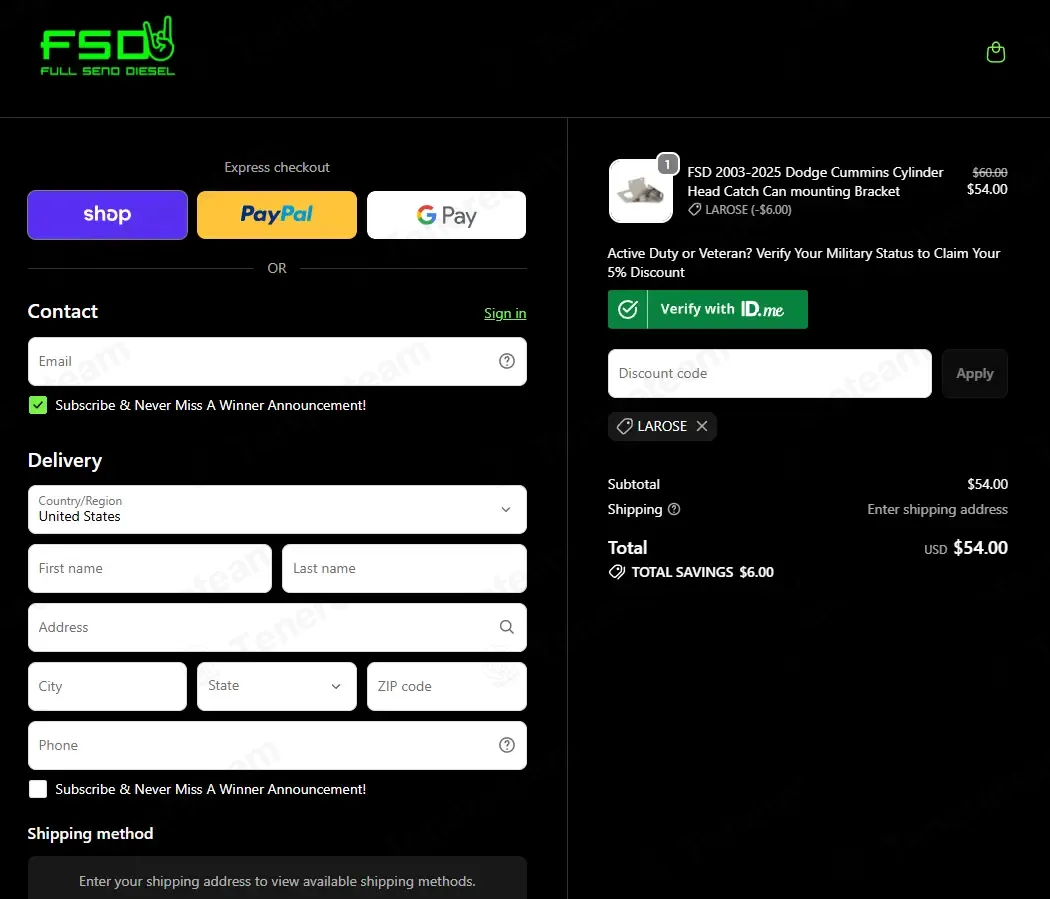This screenshot has height=899, width=1050.
Task: Click the Address search magnifier icon
Action: click(x=507, y=627)
